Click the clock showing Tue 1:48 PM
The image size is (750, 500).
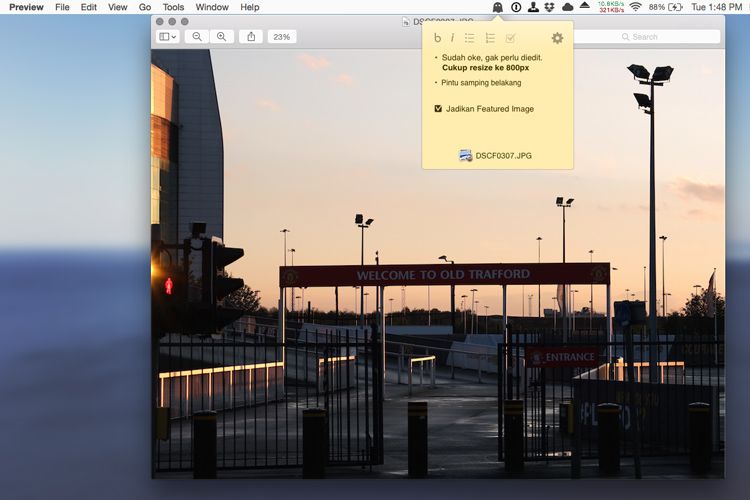coord(717,7)
